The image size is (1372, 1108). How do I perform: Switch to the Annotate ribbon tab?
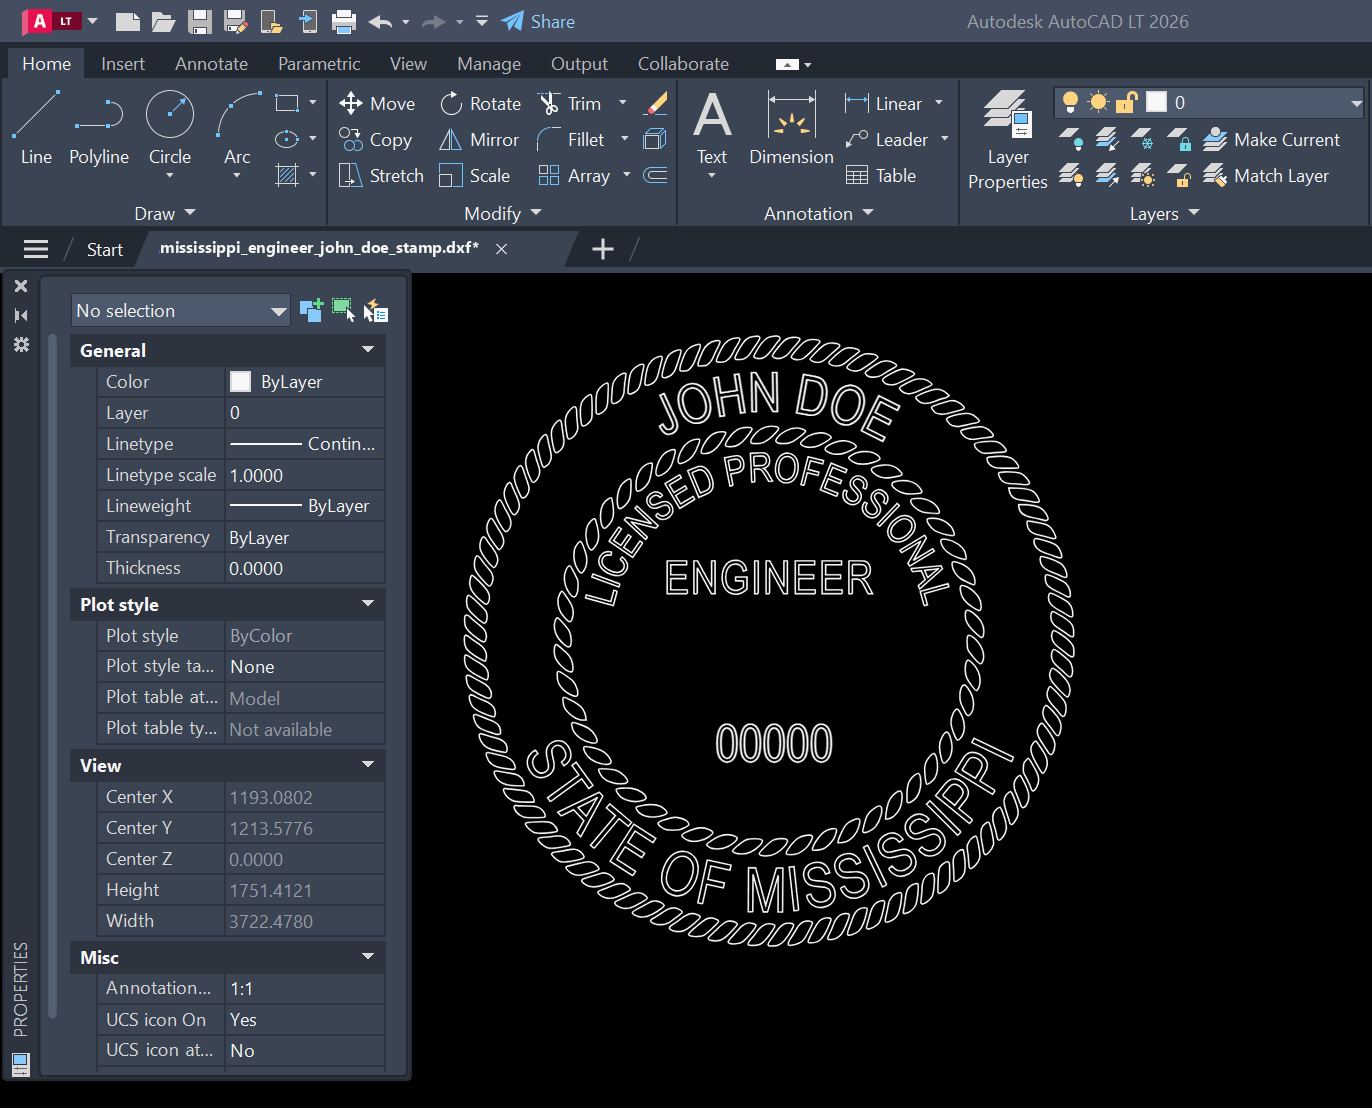click(x=211, y=64)
